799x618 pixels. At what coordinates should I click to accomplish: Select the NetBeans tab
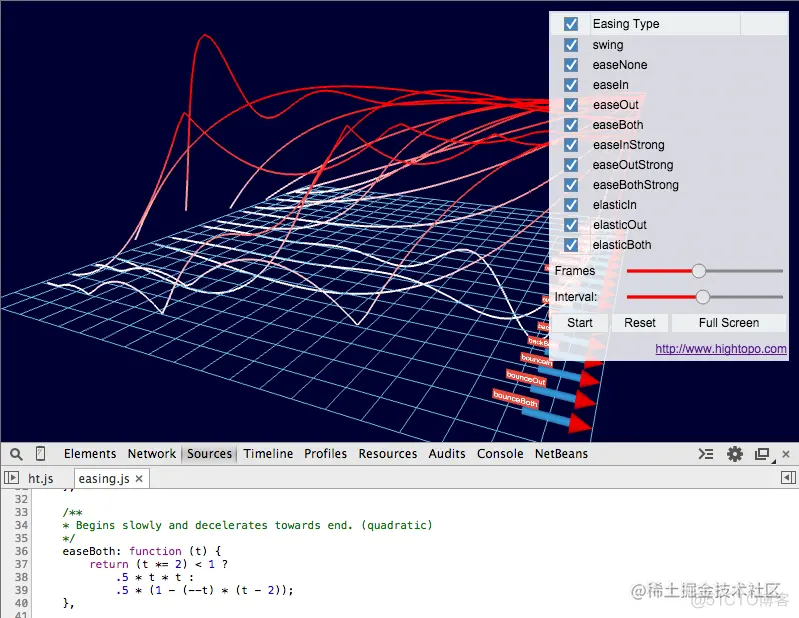coord(561,453)
